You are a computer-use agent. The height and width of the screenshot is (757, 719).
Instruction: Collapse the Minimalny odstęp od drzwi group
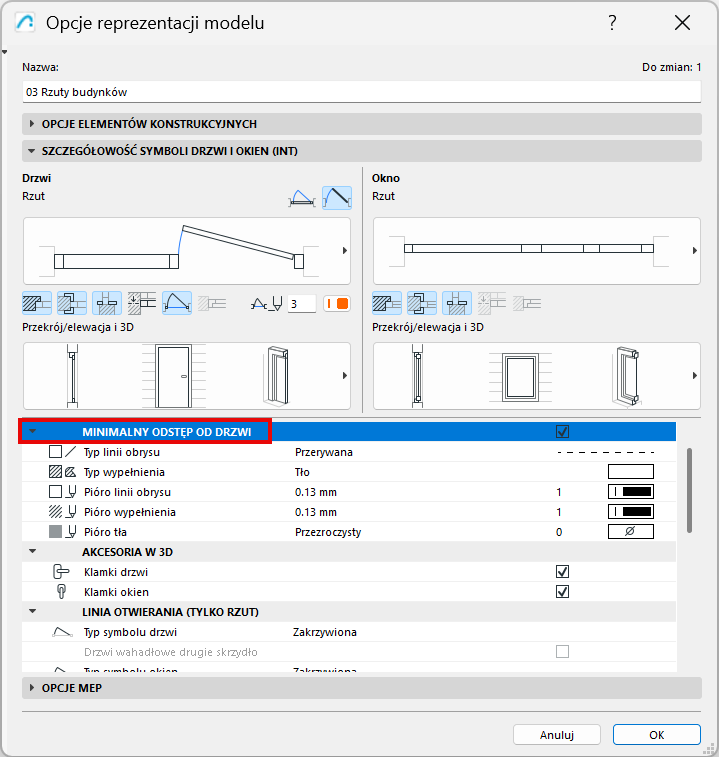click(x=32, y=431)
